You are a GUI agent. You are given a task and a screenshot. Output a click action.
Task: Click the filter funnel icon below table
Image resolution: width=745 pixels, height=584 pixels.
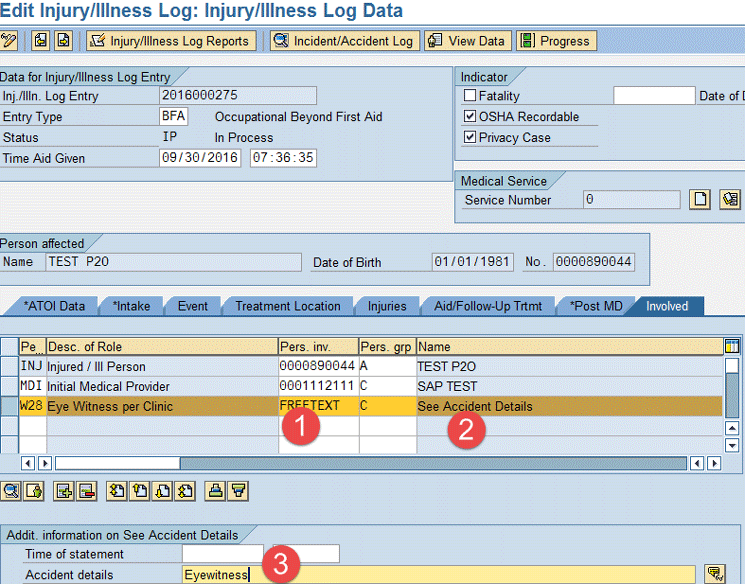click(238, 490)
